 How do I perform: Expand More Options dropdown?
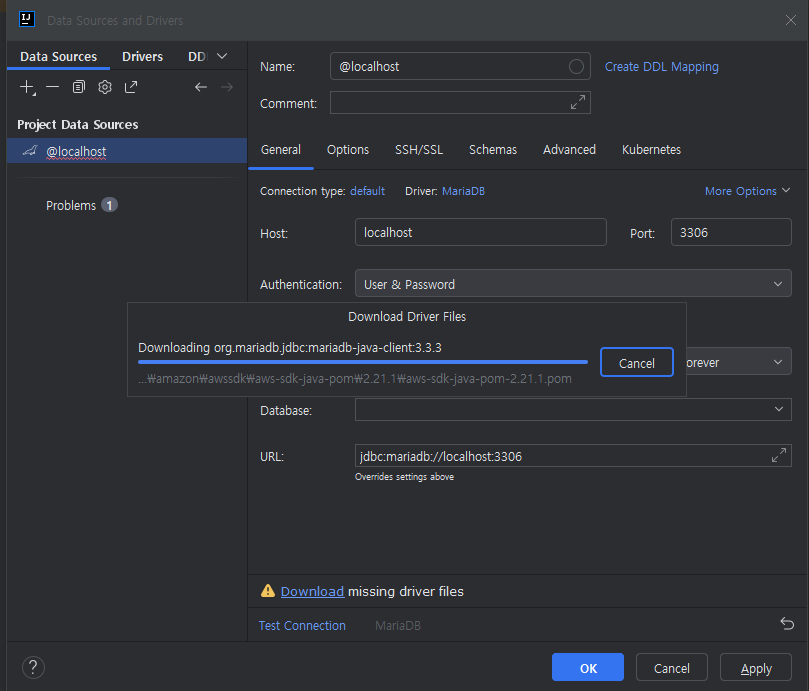click(748, 191)
